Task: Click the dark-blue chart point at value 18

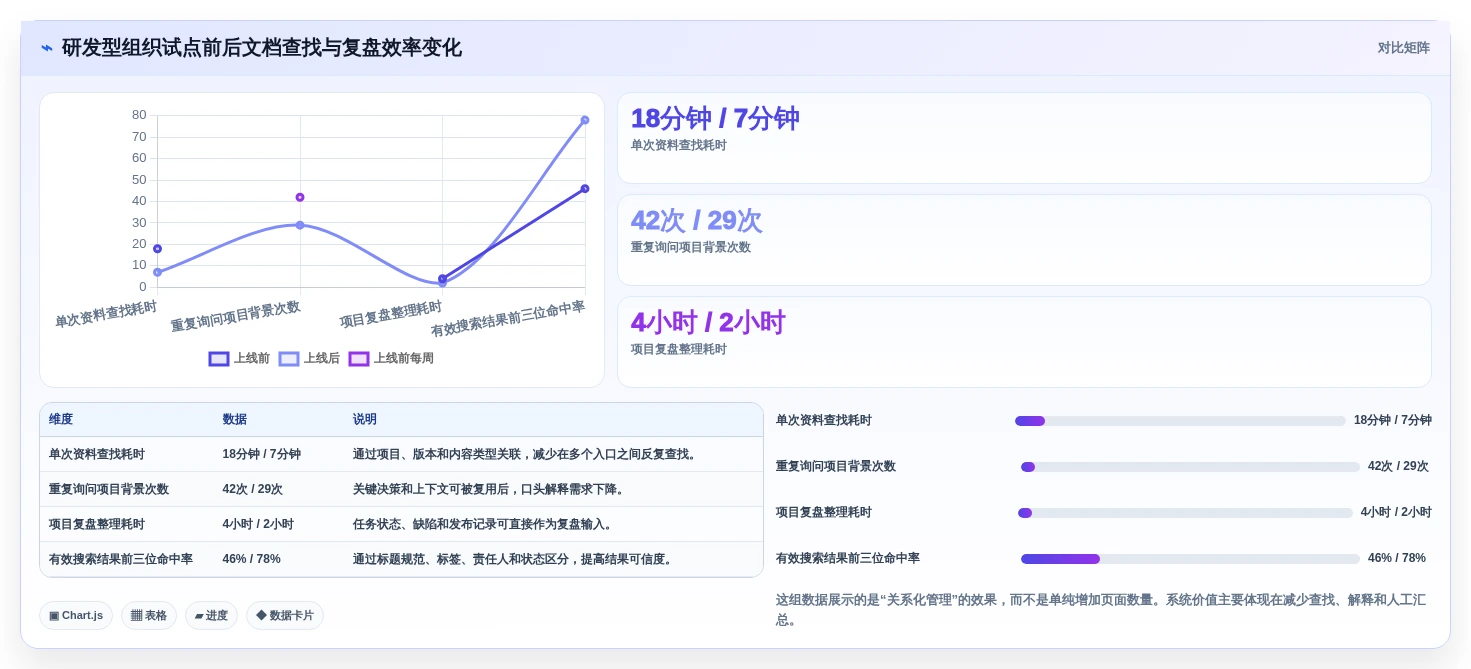Action: [157, 248]
